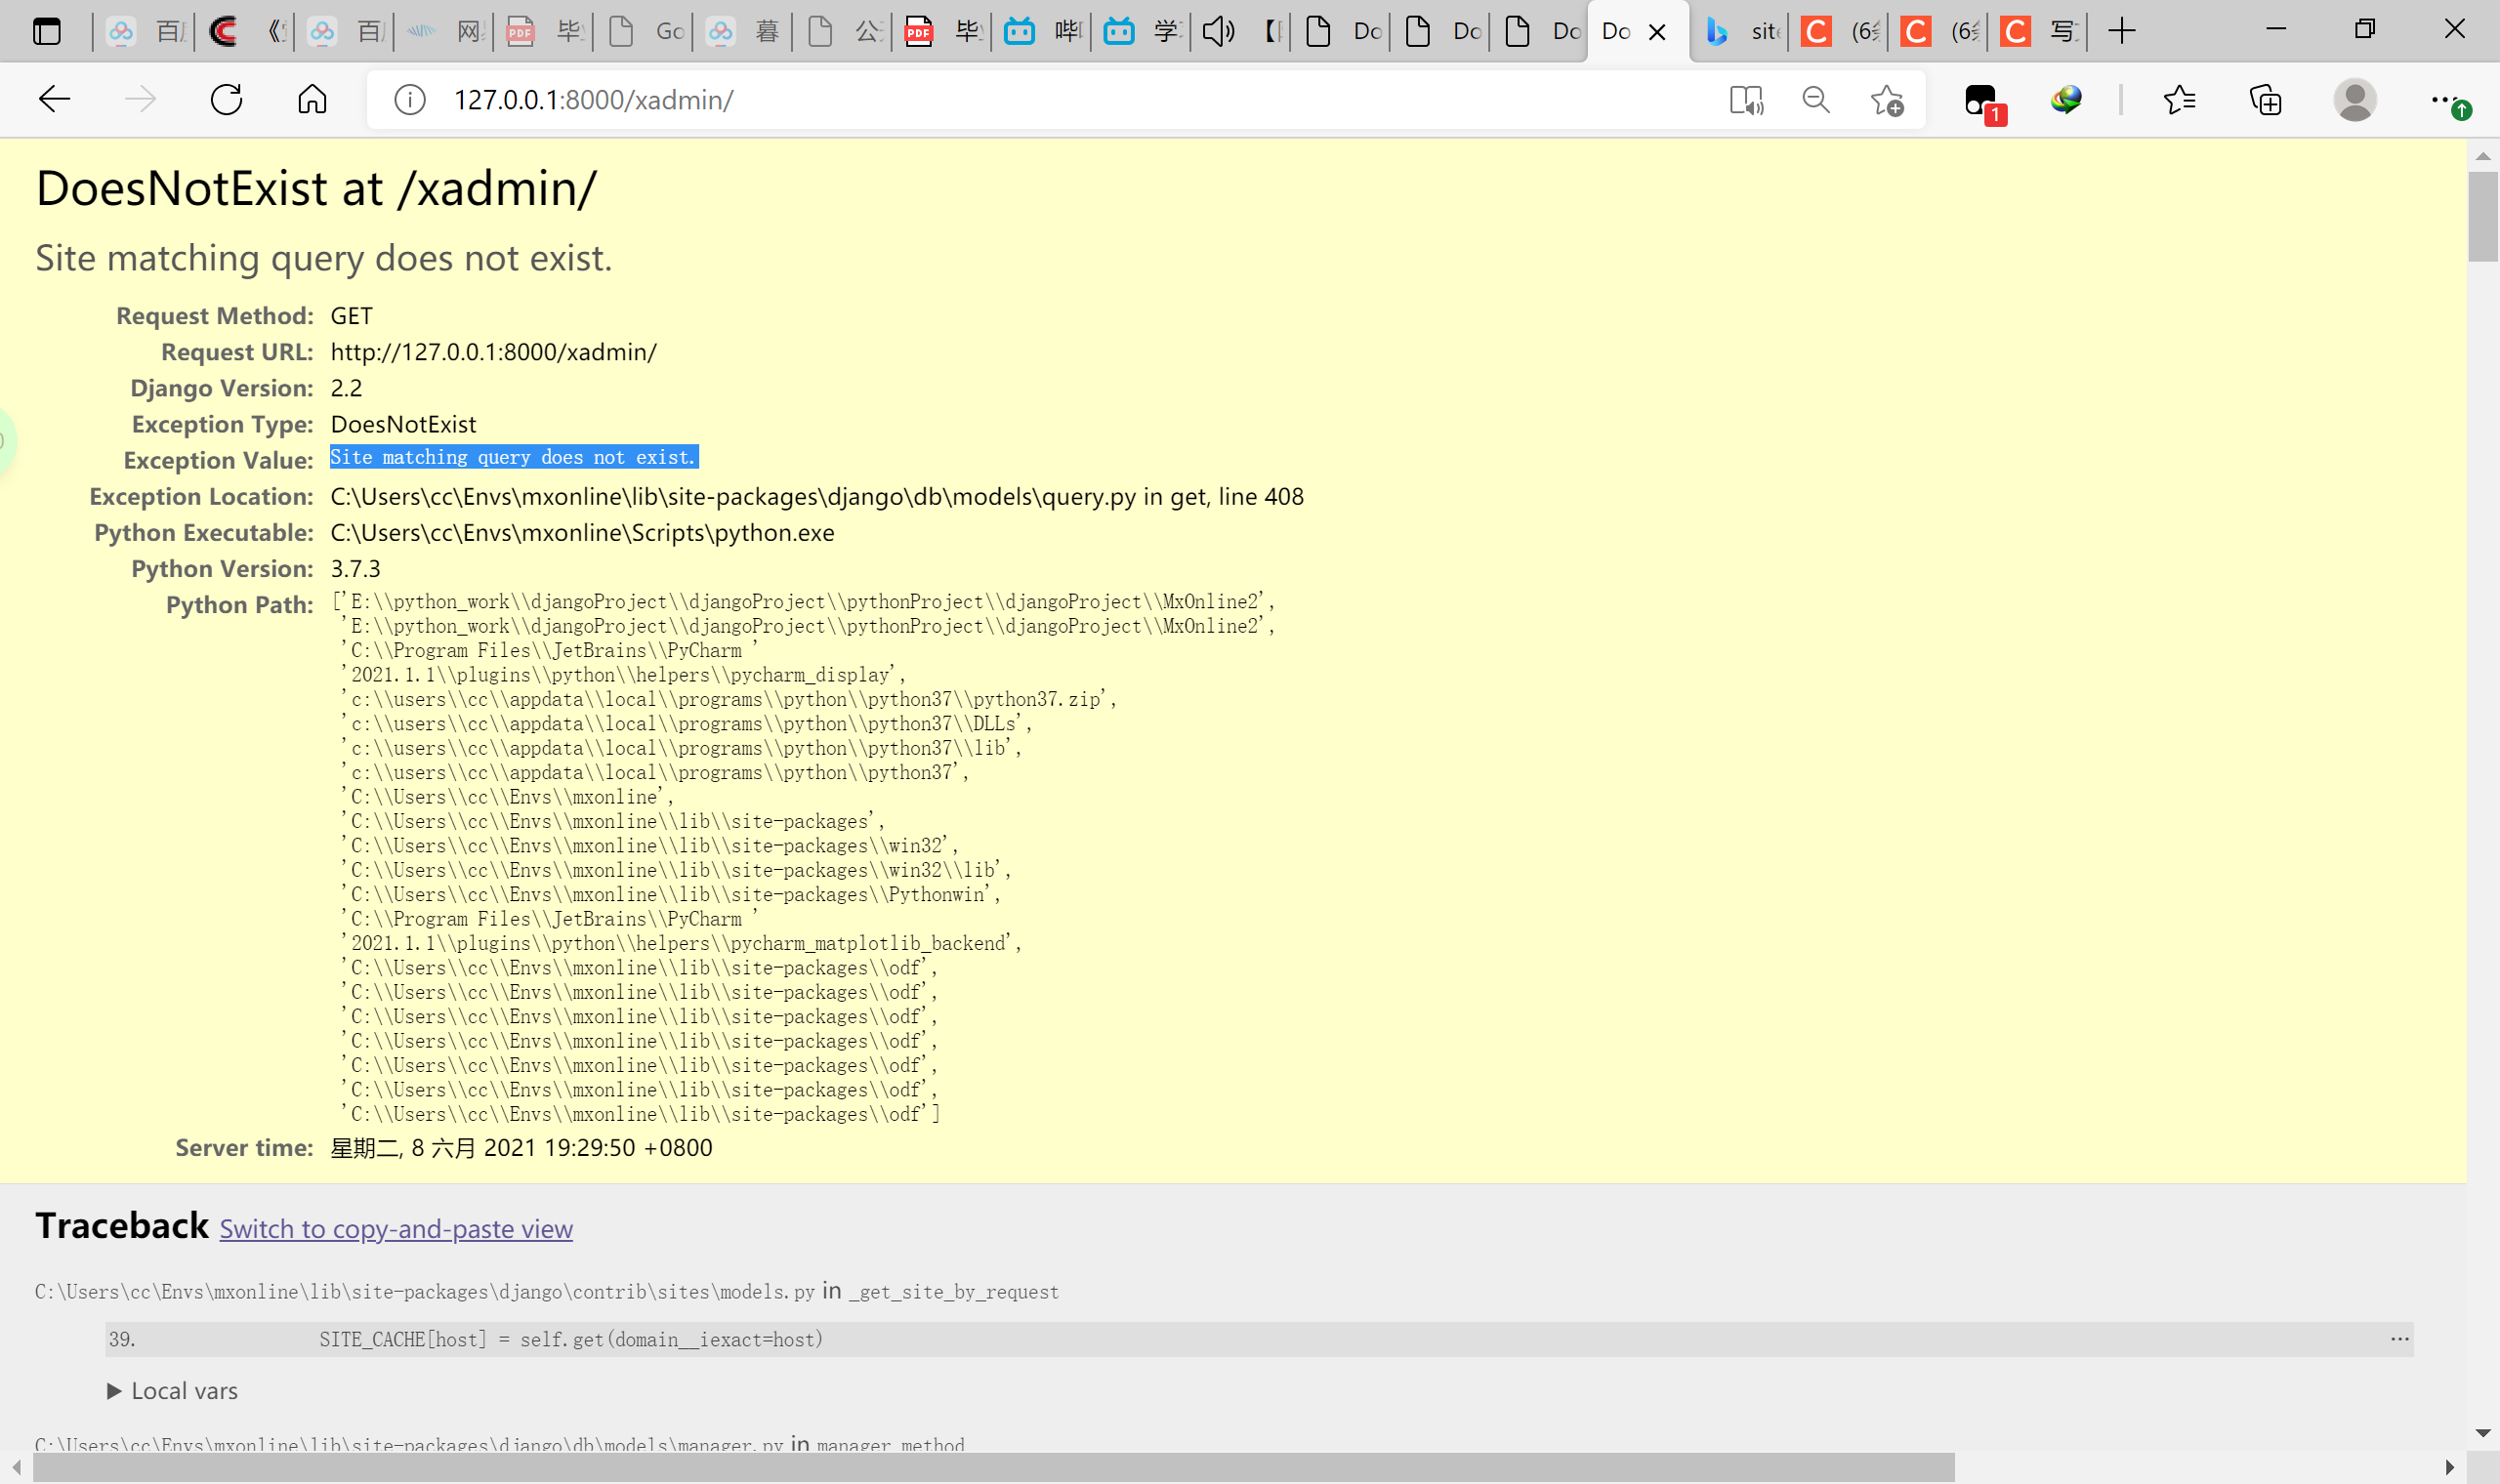Open a new browser tab
Image resolution: width=2500 pixels, height=1484 pixels.
(2121, 32)
